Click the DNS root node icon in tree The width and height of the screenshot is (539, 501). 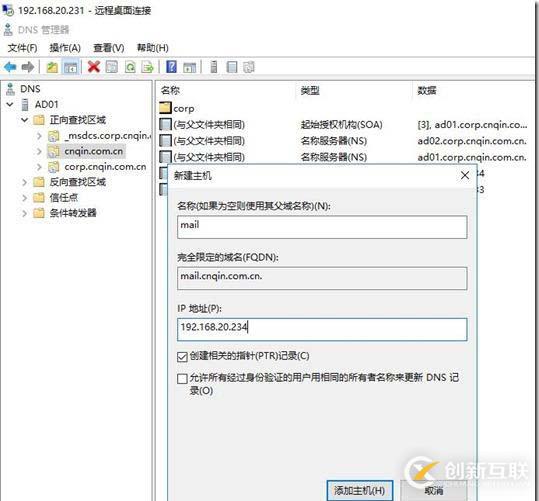click(11, 89)
